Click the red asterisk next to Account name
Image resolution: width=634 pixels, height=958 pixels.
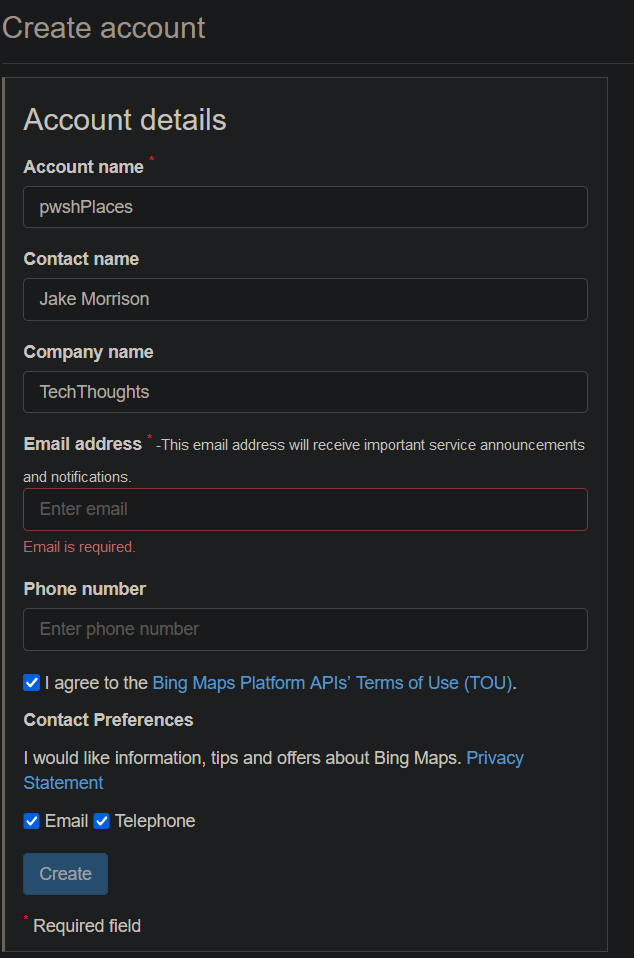pos(151,159)
